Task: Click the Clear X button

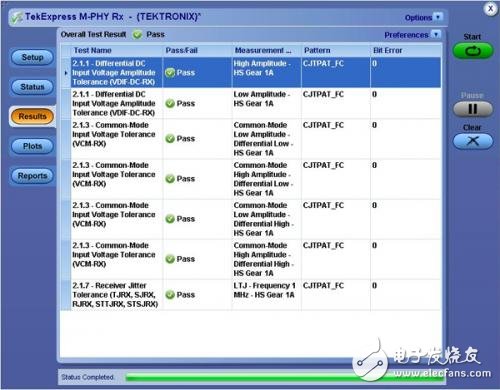Action: 473,141
